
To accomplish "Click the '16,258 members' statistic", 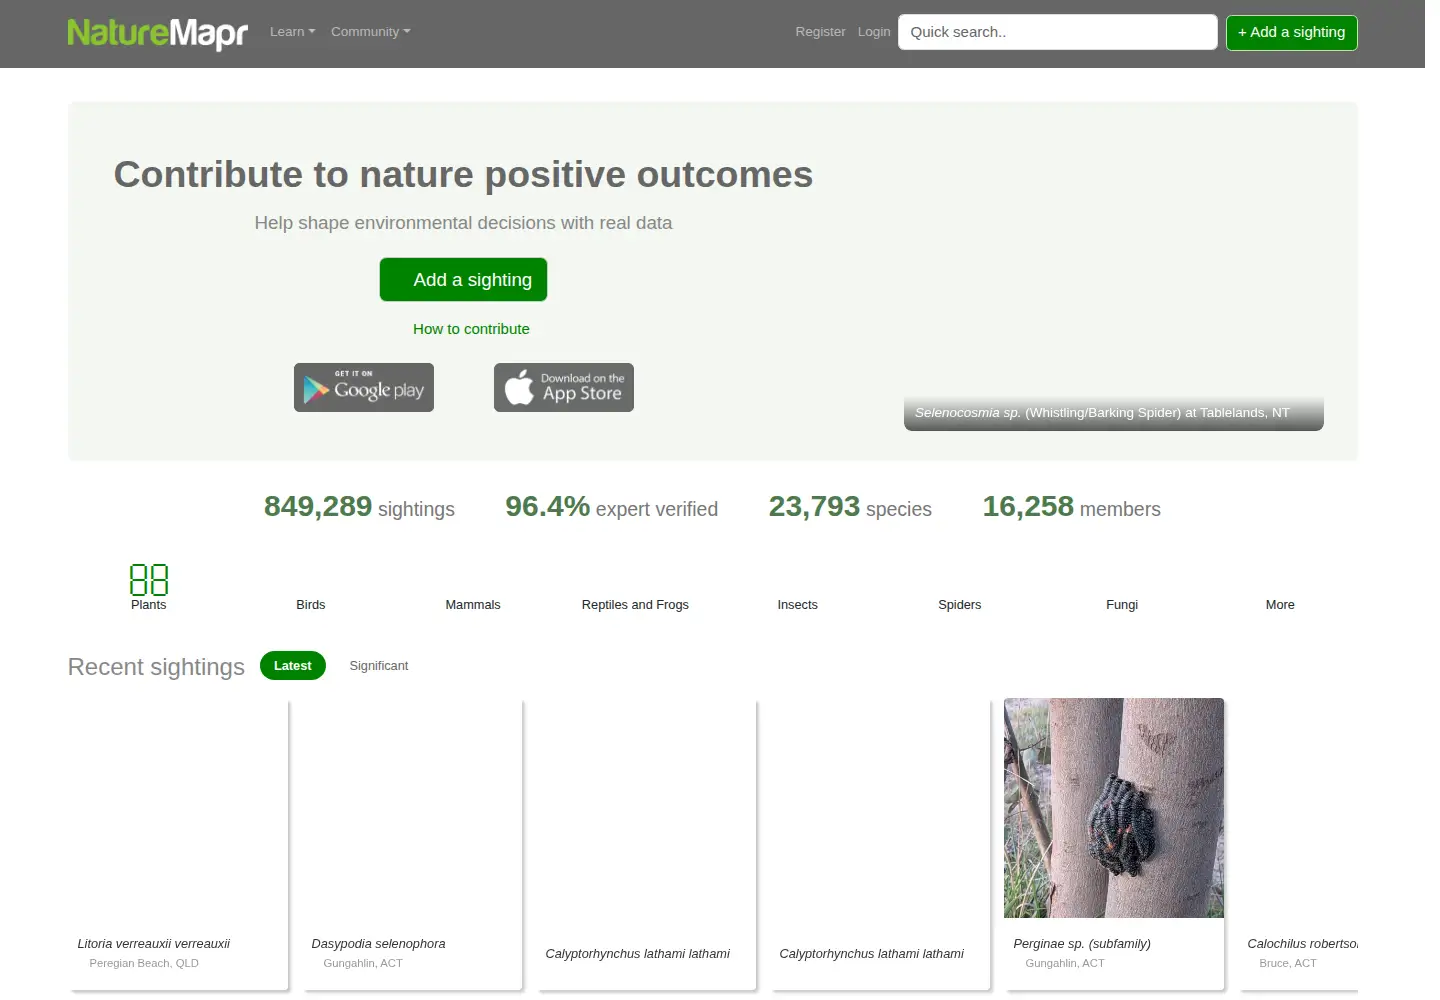I will tap(1071, 507).
